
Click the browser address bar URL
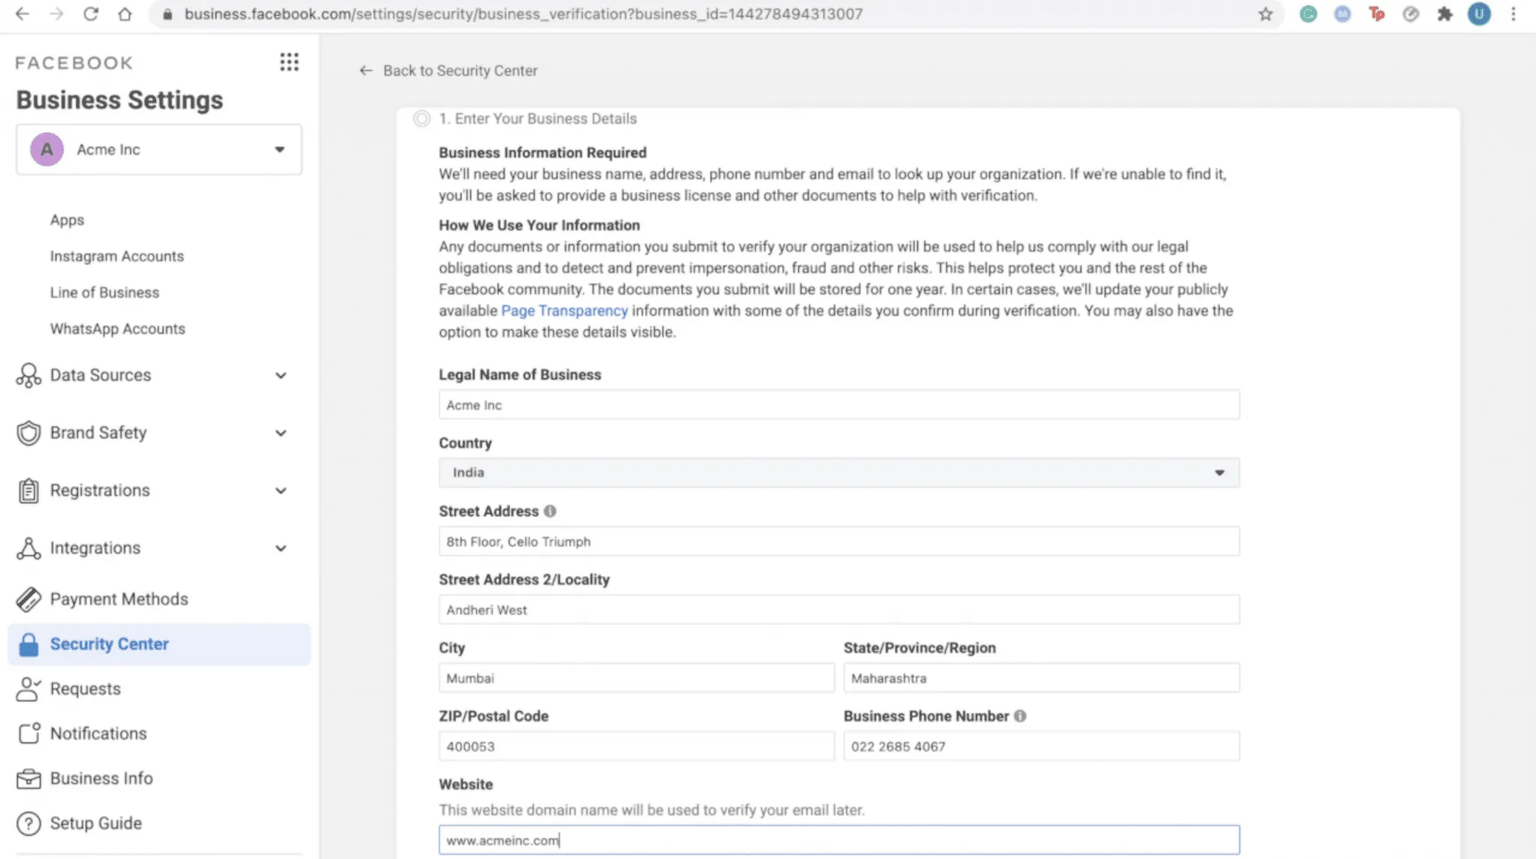click(523, 14)
